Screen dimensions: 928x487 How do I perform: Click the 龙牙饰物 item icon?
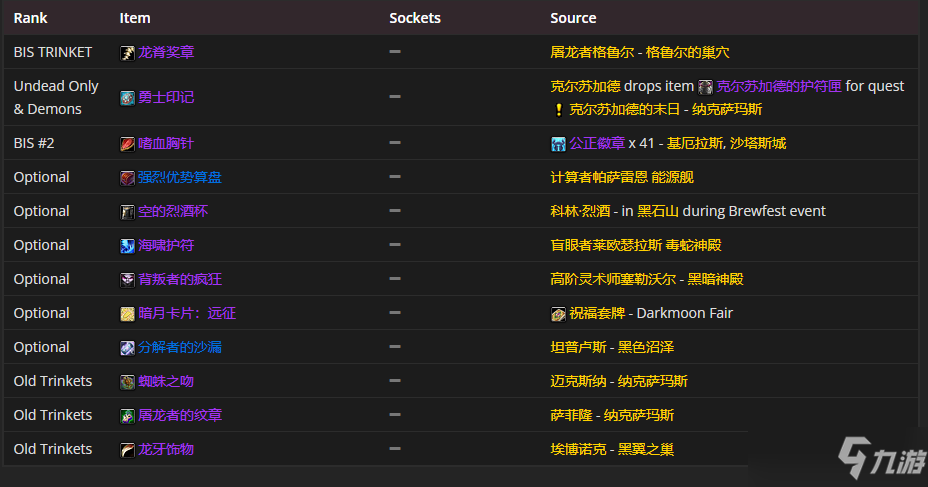tap(127, 450)
